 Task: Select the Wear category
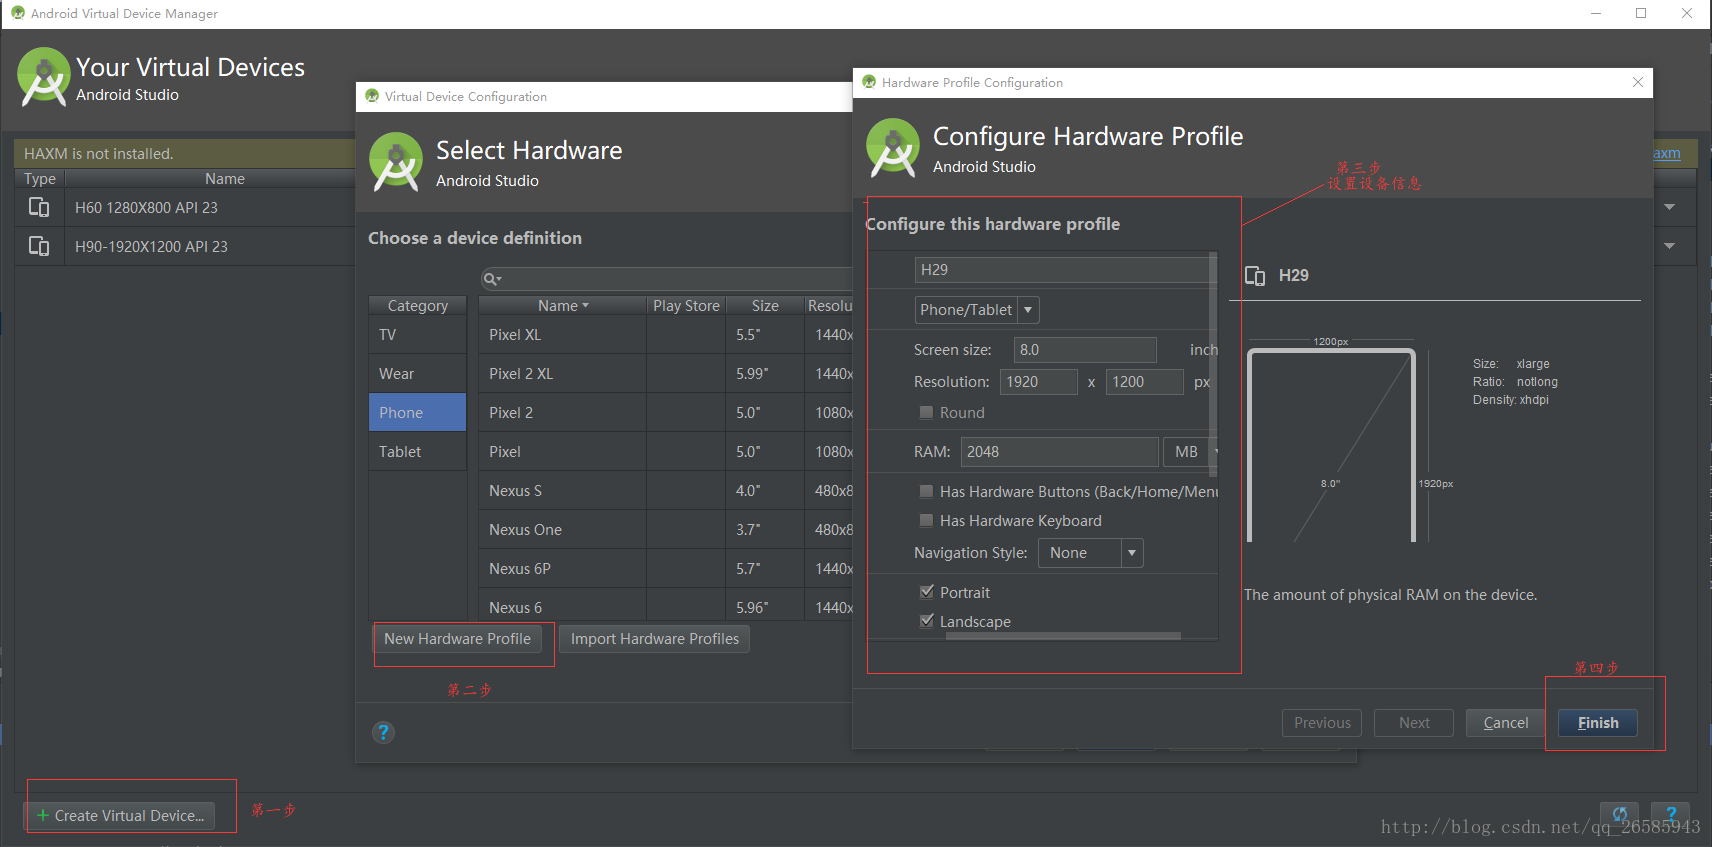(x=417, y=374)
